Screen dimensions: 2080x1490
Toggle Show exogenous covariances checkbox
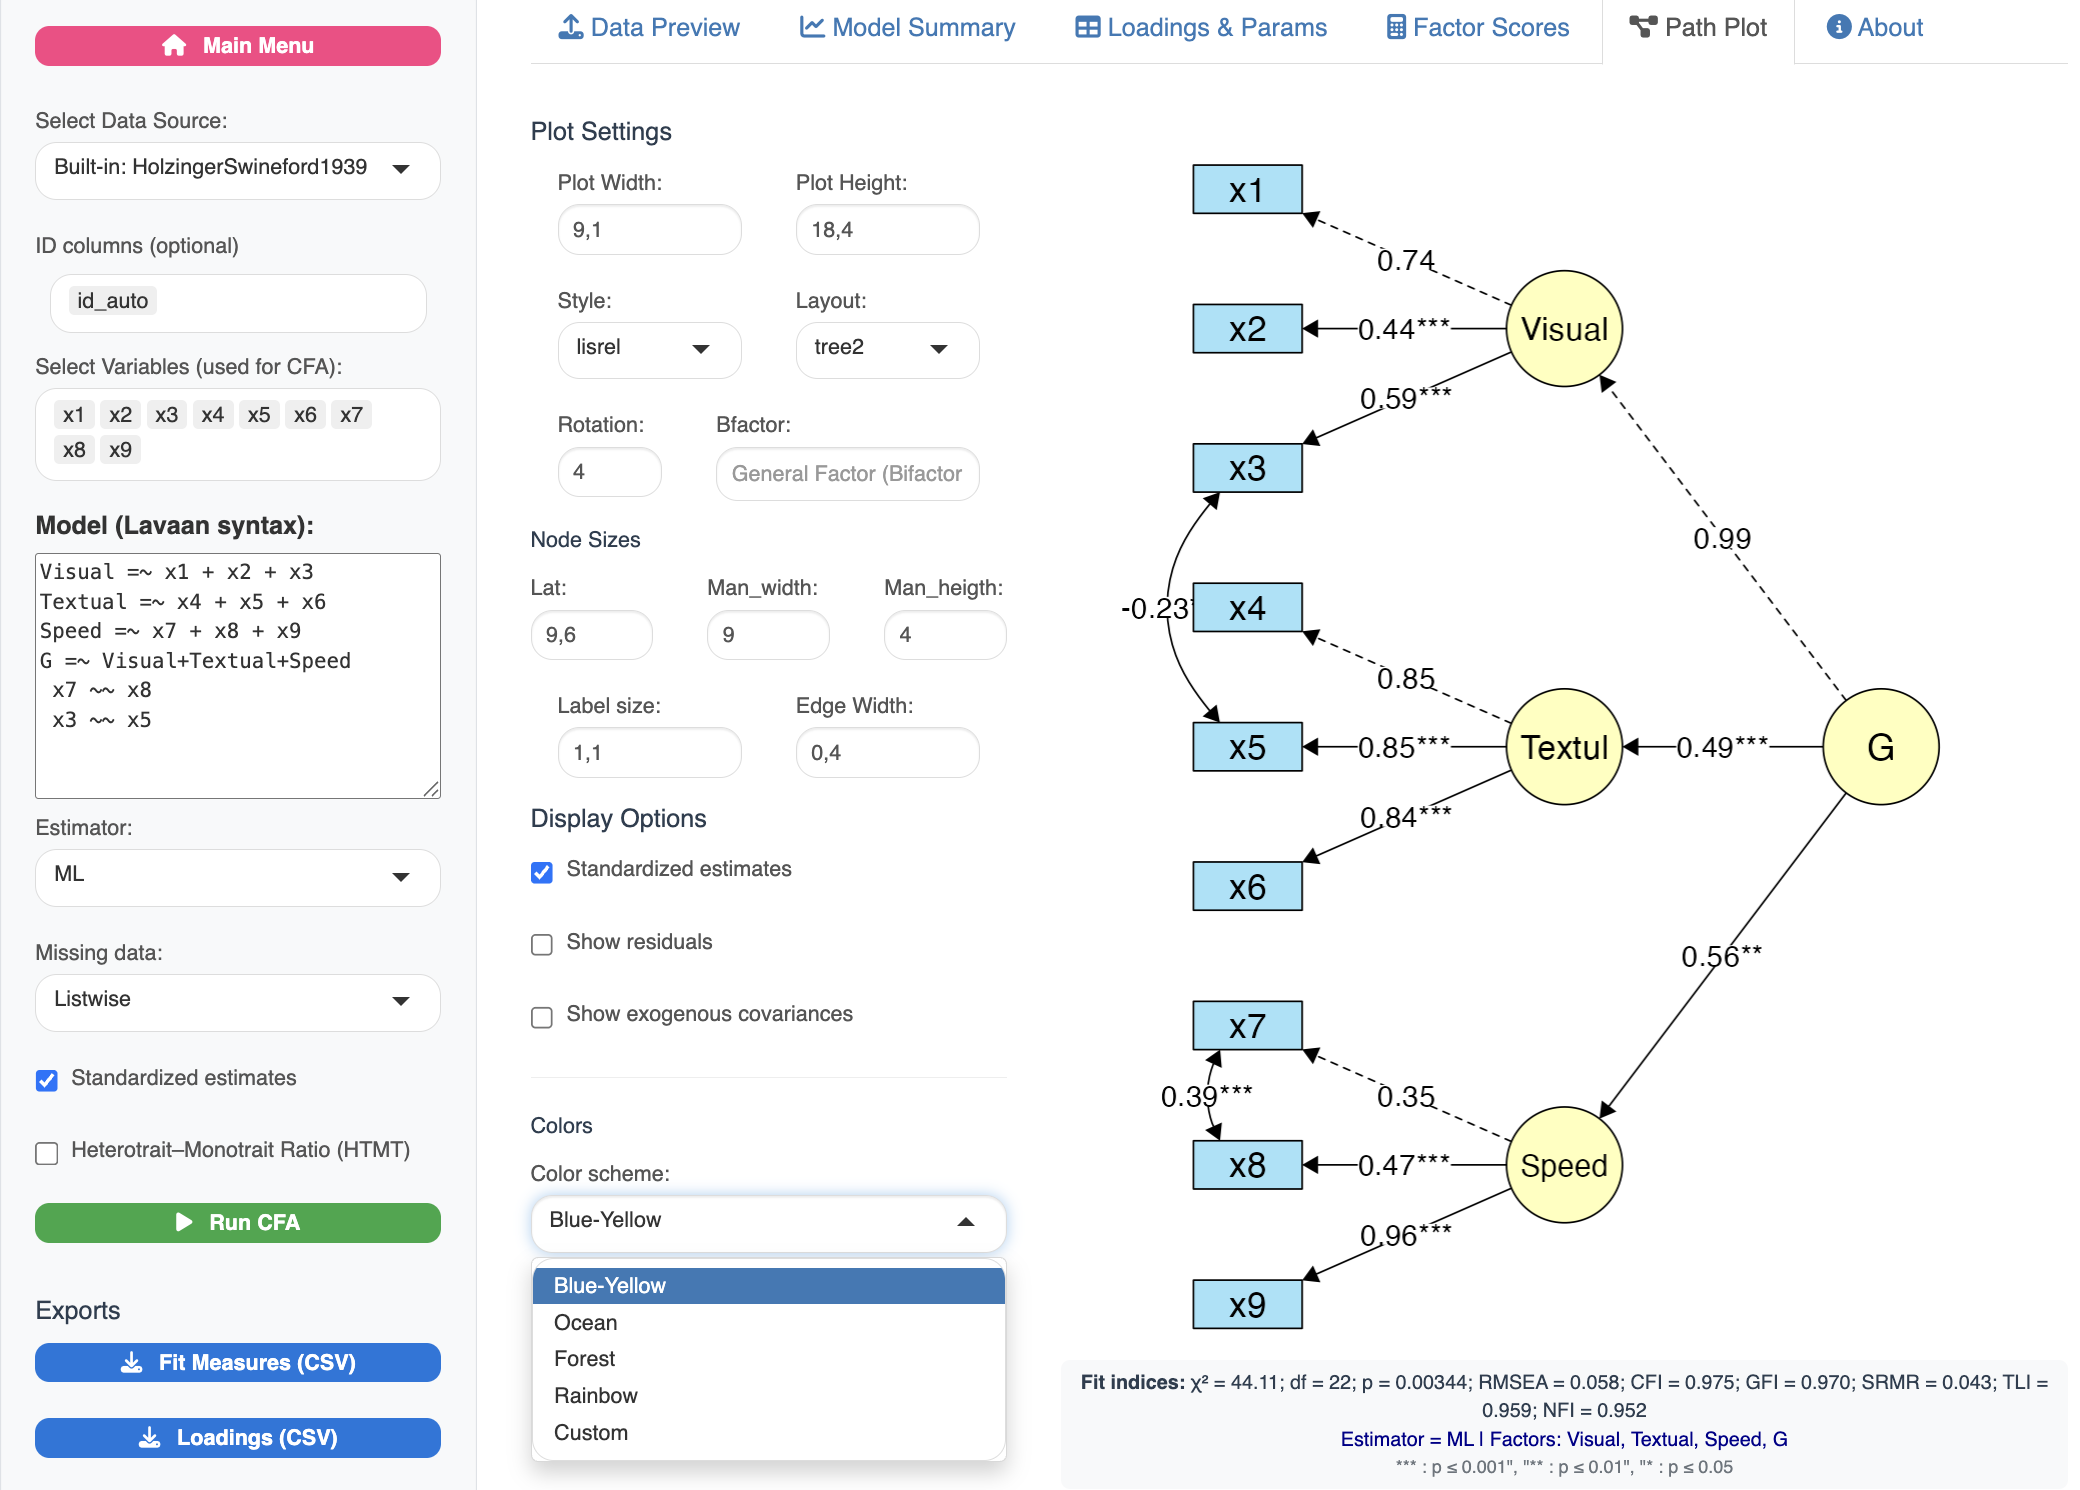pos(542,1017)
